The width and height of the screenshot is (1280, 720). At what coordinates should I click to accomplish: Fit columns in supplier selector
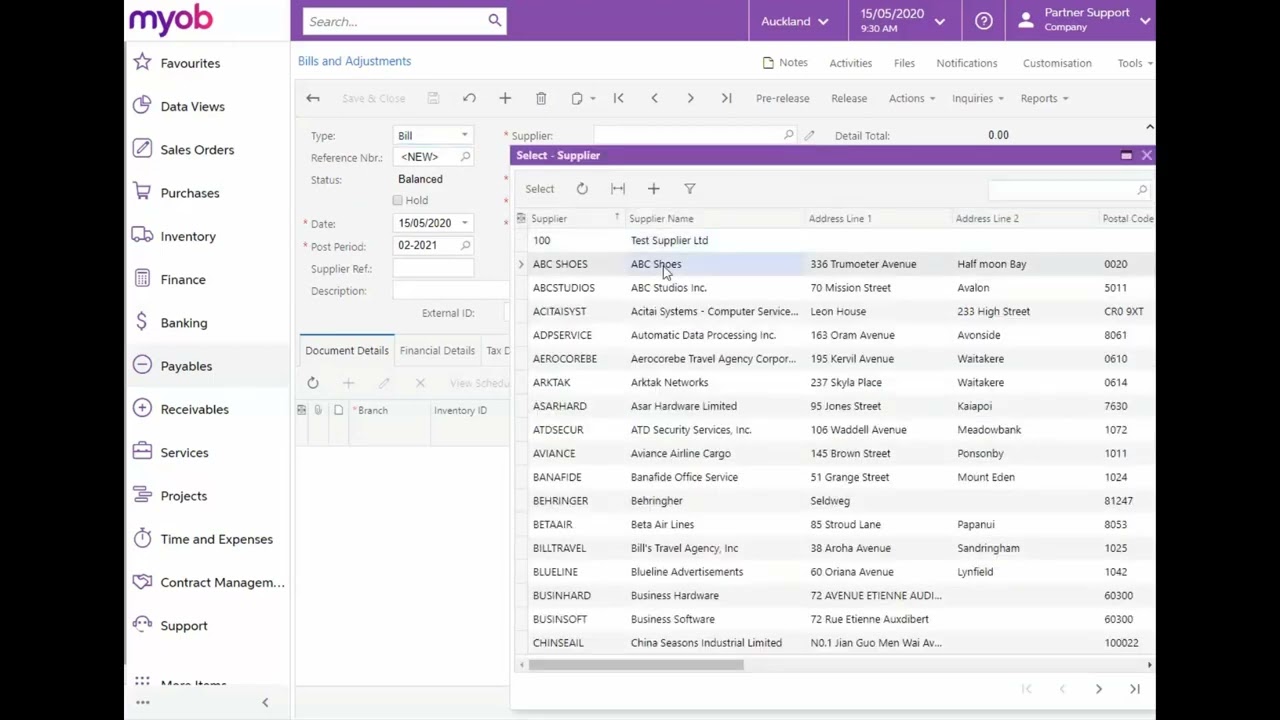coord(618,188)
